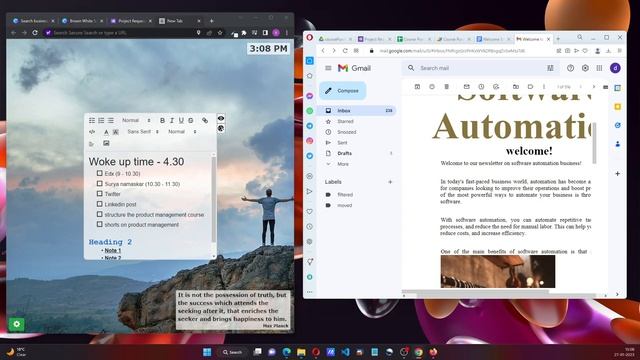
Task: Switch to the New Tab tab in left browser
Action: coord(180,21)
